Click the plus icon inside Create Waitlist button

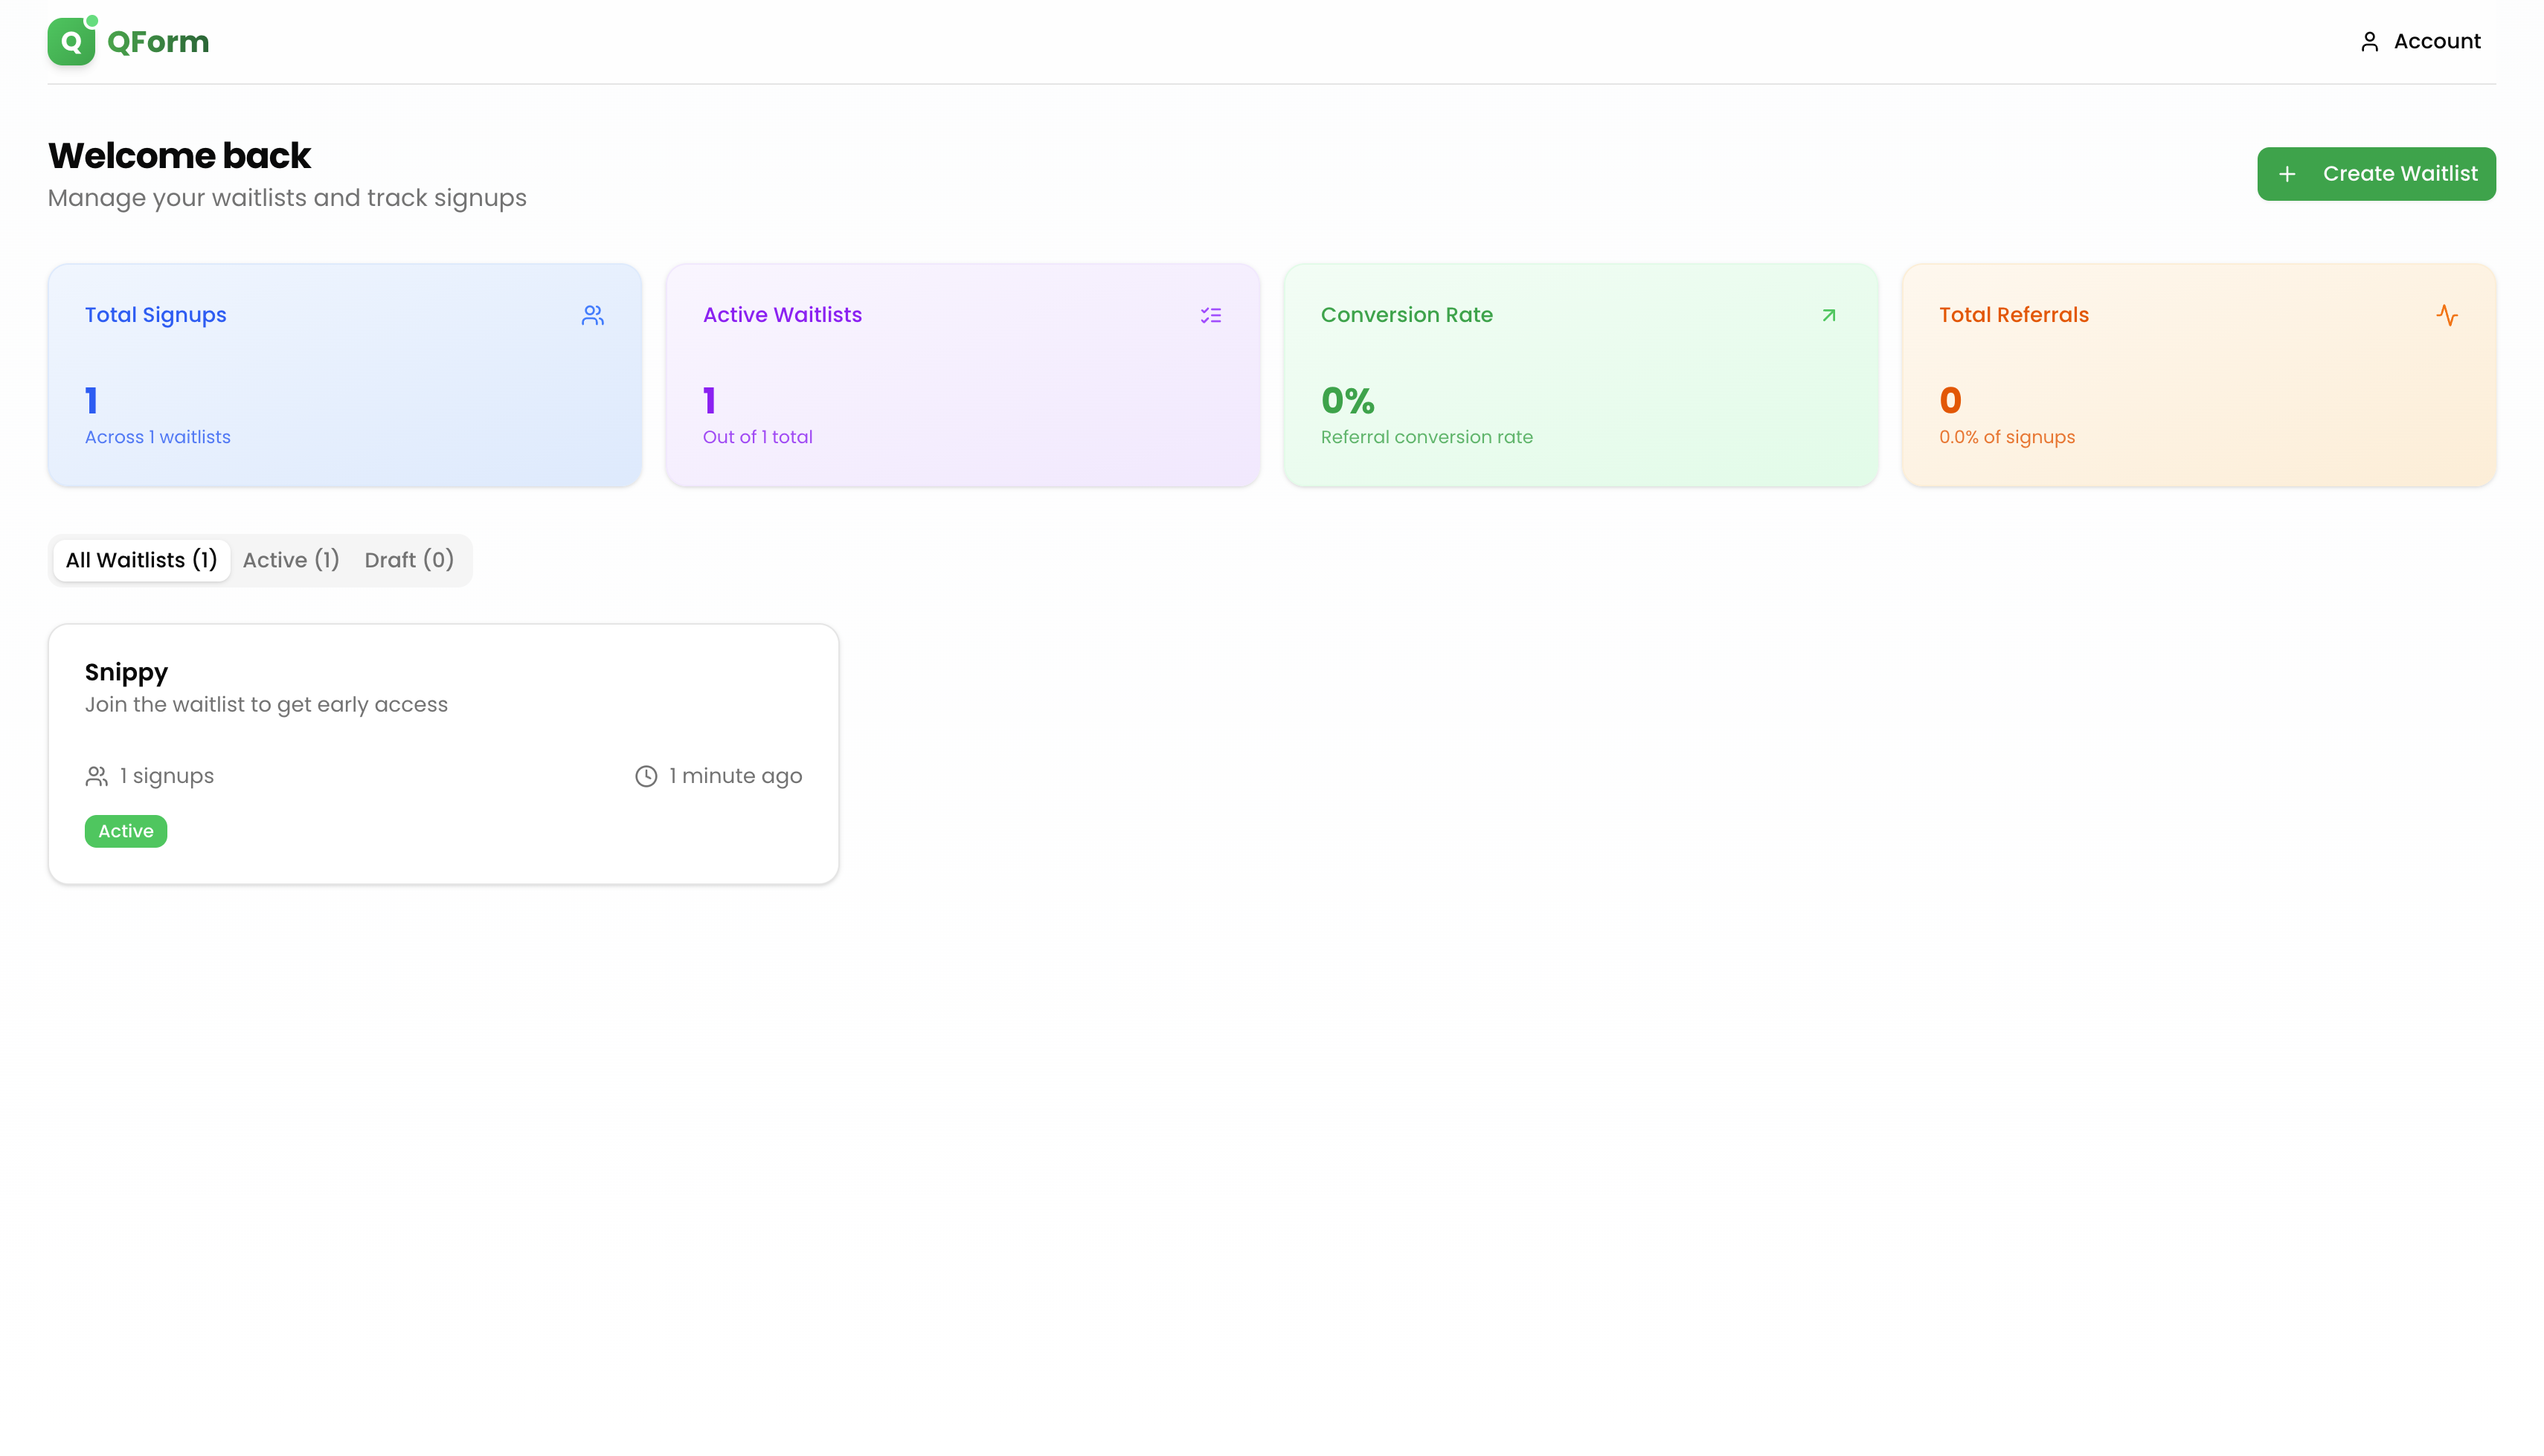coord(2289,173)
